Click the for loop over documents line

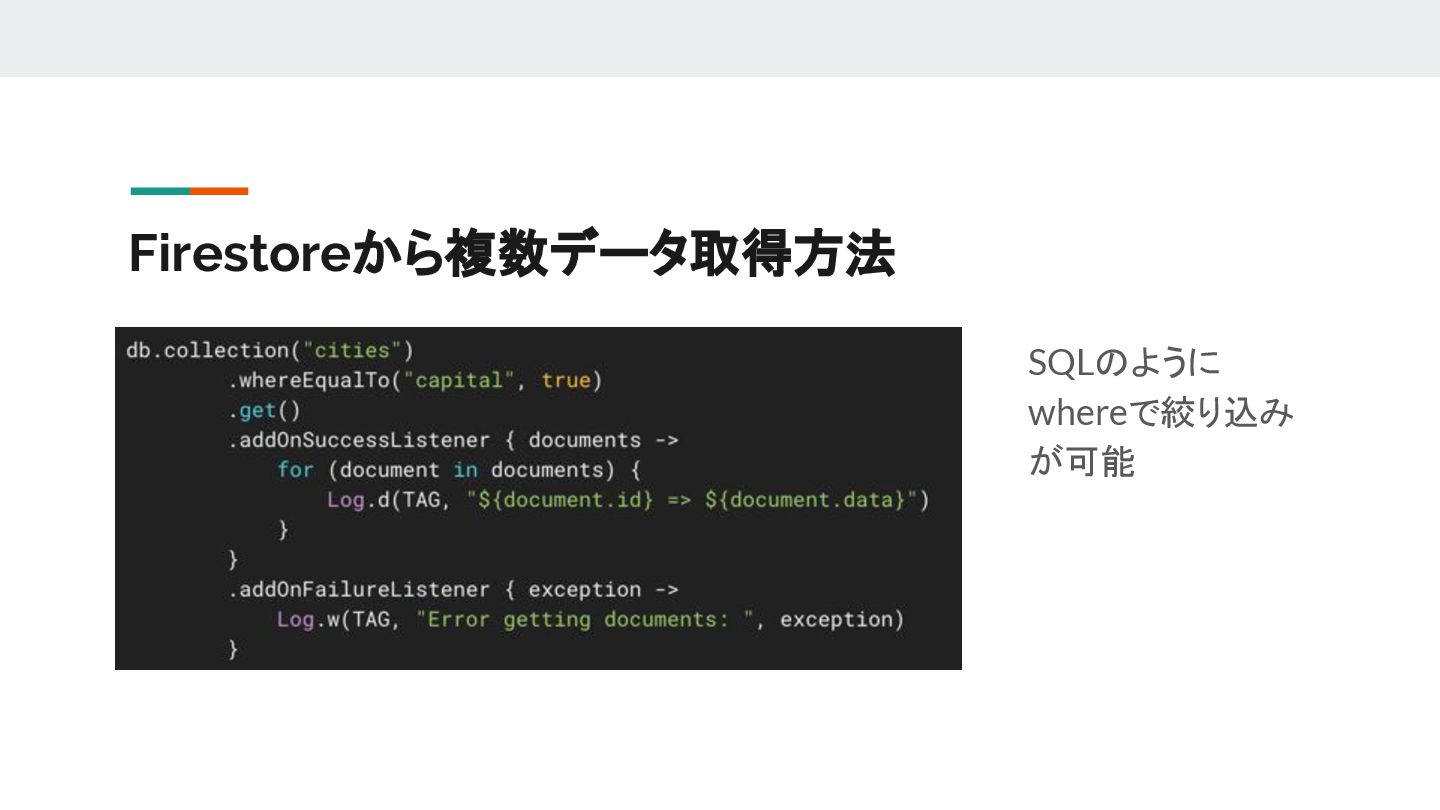pyautogui.click(x=459, y=470)
